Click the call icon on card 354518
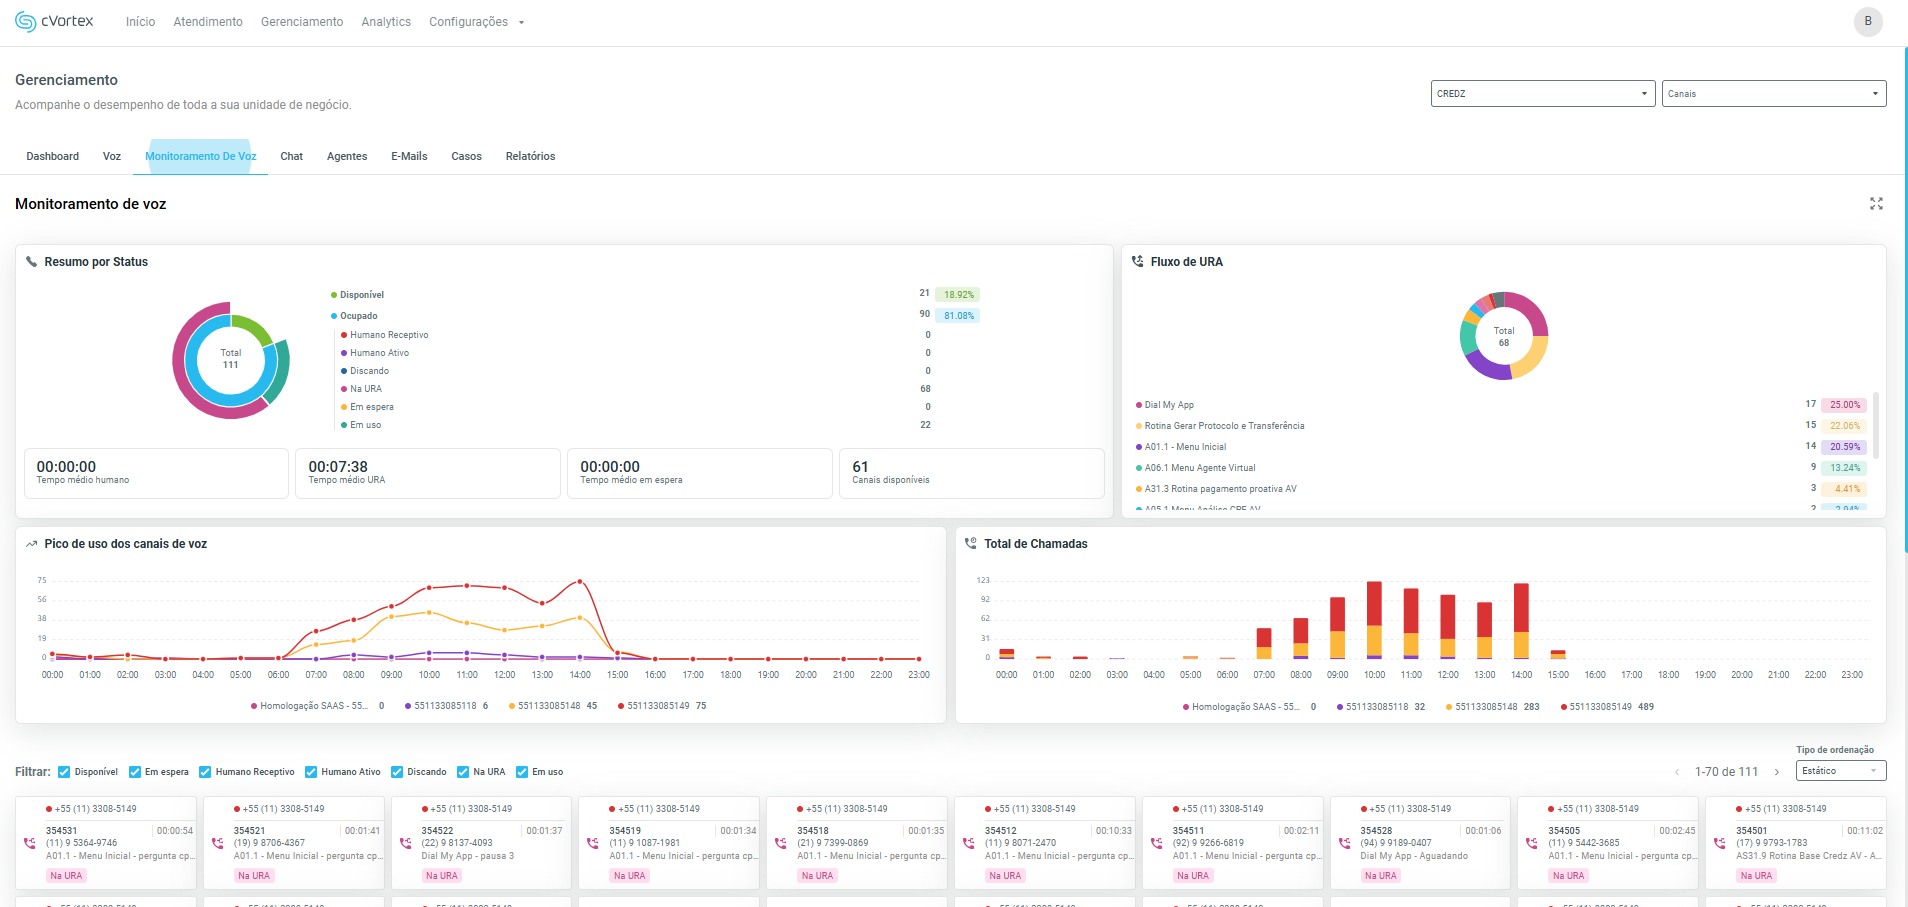 (781, 843)
